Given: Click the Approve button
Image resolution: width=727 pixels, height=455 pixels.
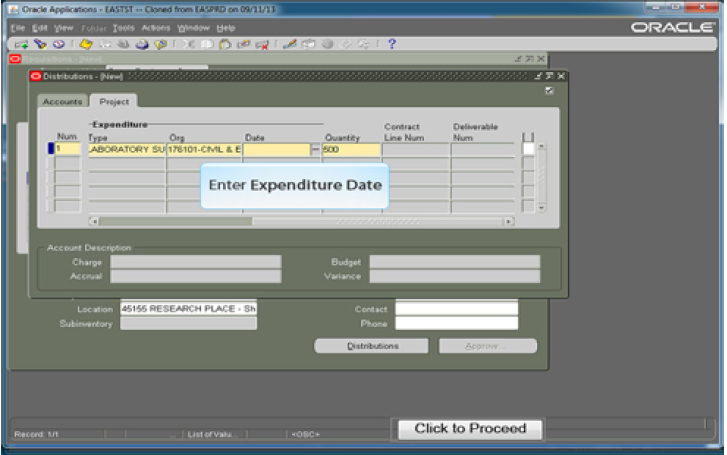Looking at the screenshot, I should pos(488,346).
